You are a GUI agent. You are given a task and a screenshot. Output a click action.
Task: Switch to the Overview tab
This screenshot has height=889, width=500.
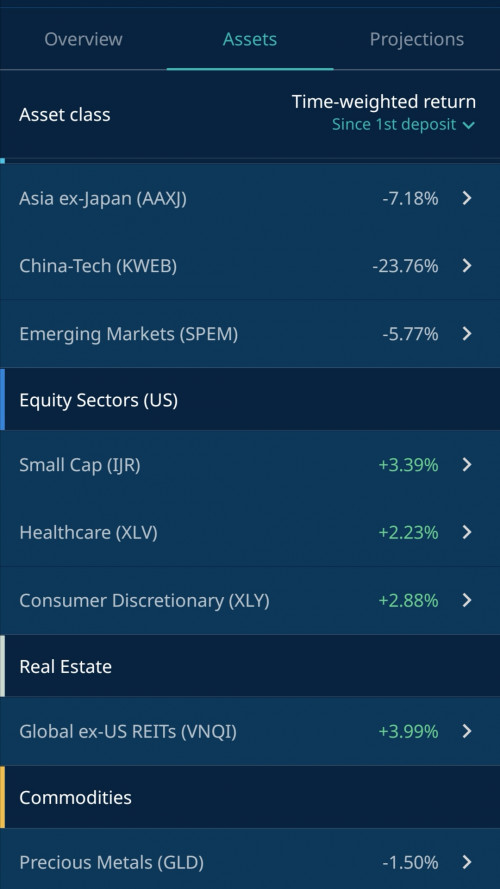[83, 39]
